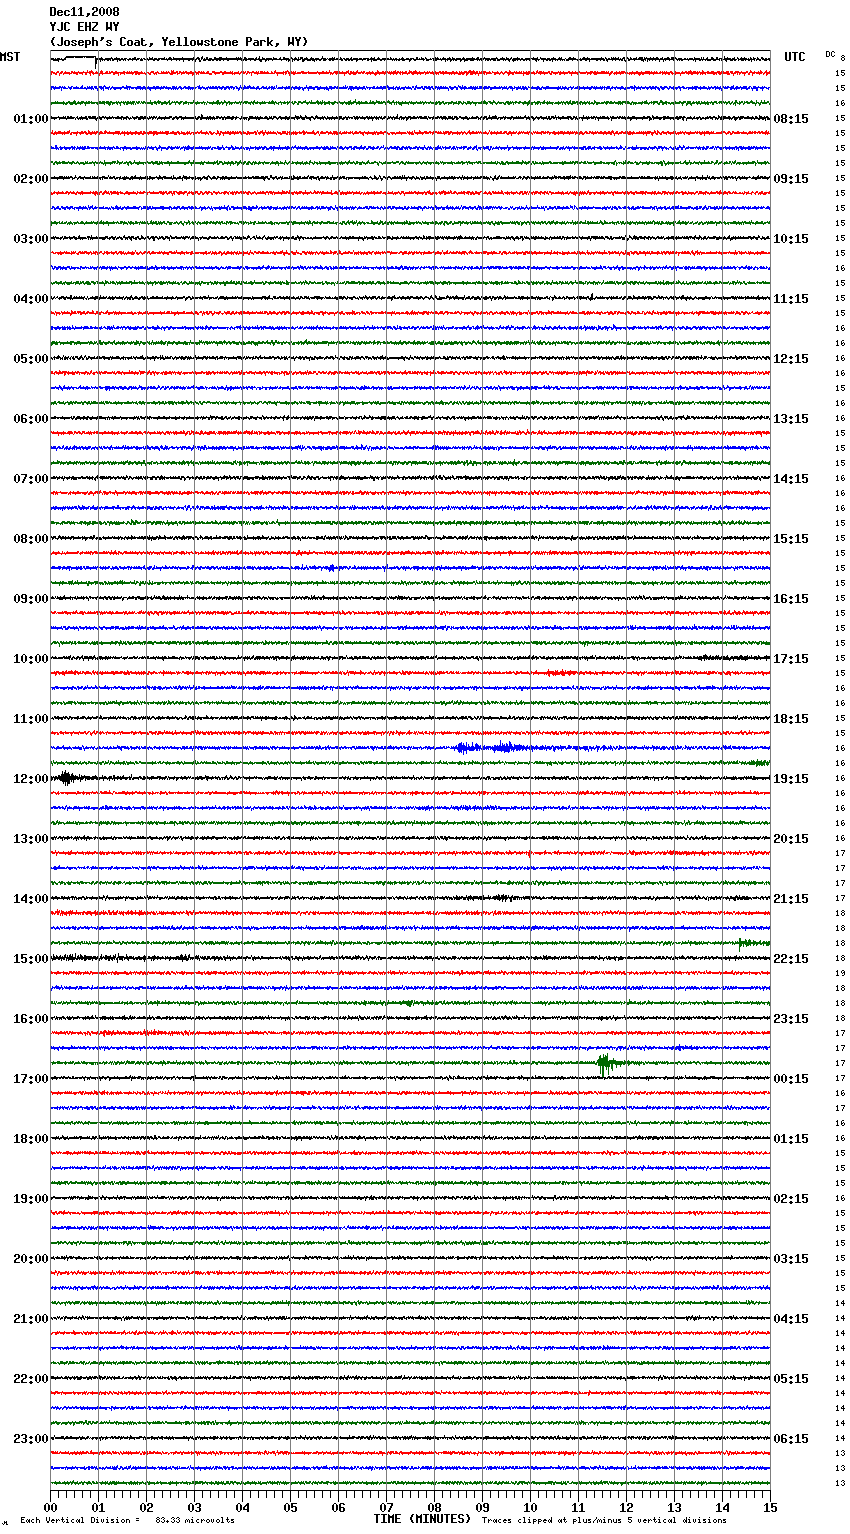Viewport: 850px width, 1534px height.
Task: Click the "08" minute tick label
Action: tap(434, 1507)
